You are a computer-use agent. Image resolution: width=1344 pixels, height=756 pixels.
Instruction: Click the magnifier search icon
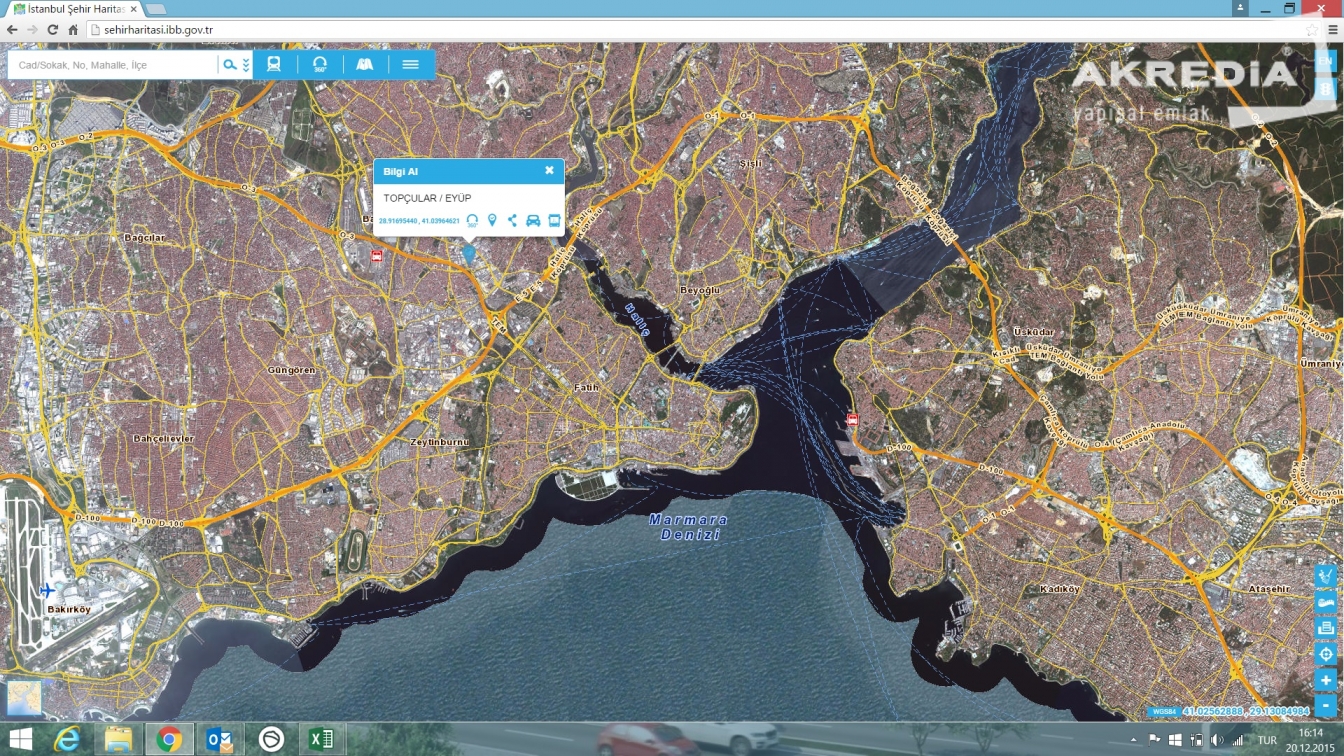click(230, 65)
